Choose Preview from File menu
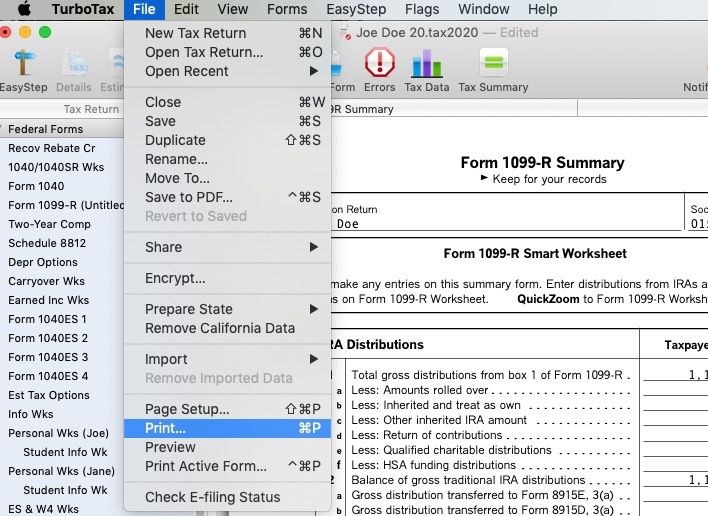 click(228, 447)
